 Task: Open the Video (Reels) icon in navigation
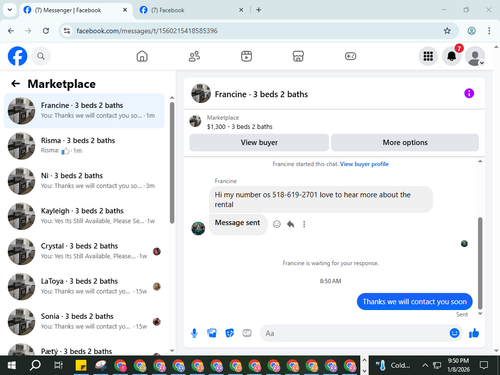pos(246,56)
